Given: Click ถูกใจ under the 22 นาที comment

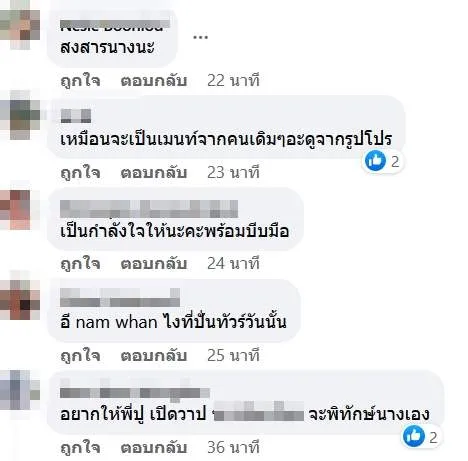Looking at the screenshot, I should (80, 81).
